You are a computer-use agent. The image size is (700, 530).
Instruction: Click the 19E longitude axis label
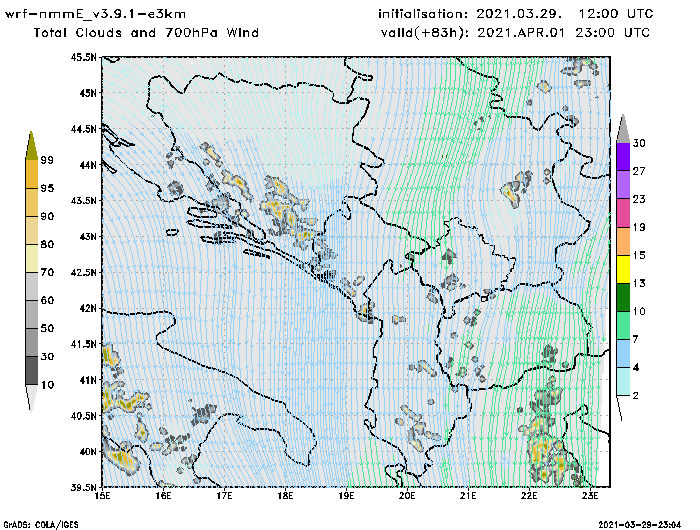pyautogui.click(x=346, y=496)
